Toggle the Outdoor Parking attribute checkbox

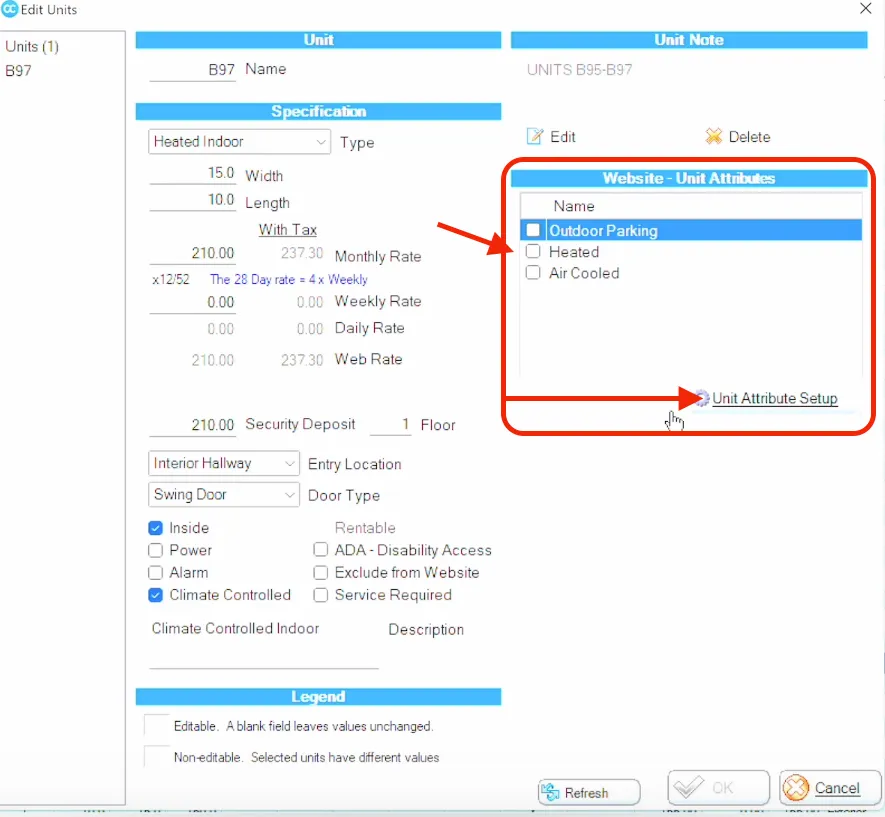pyautogui.click(x=533, y=230)
